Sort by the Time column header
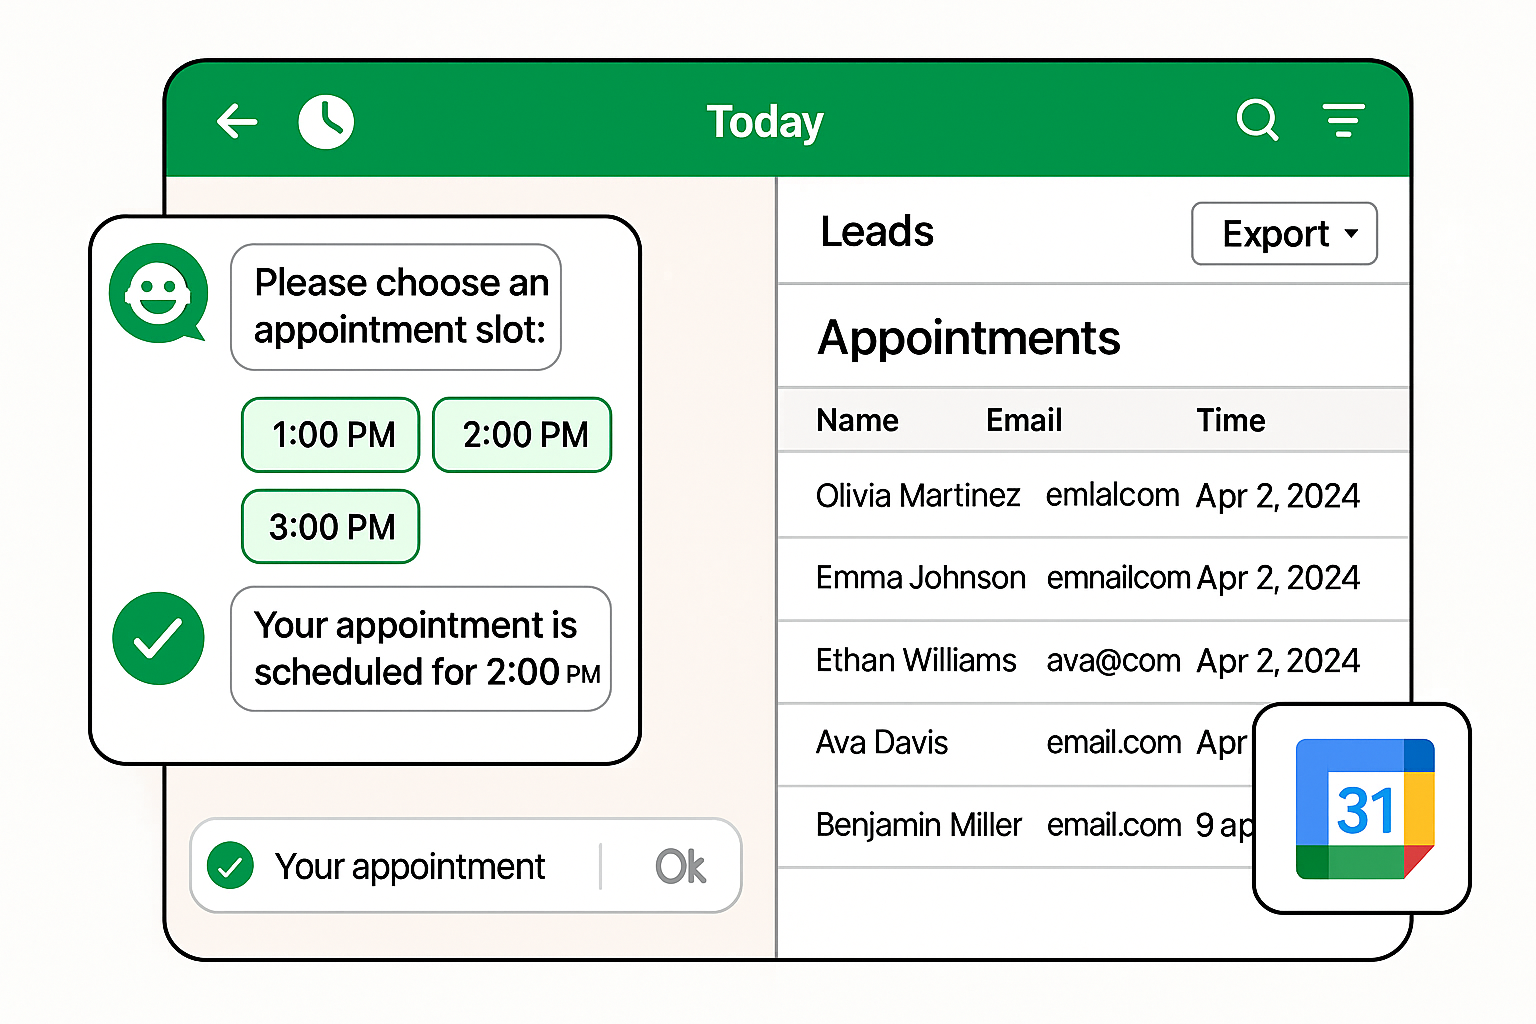 click(1230, 420)
